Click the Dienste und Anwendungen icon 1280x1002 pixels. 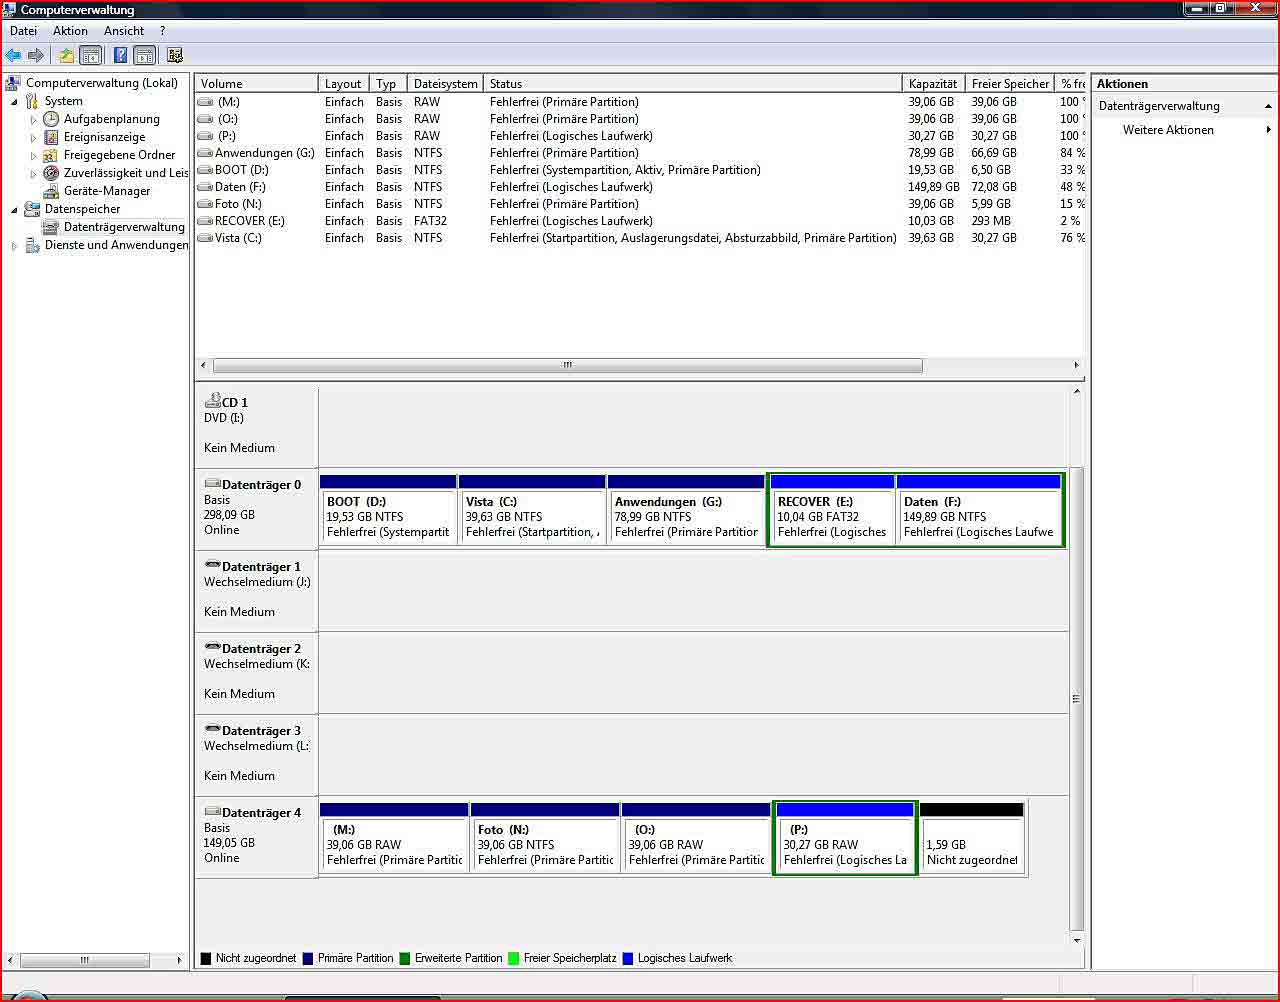(x=32, y=245)
